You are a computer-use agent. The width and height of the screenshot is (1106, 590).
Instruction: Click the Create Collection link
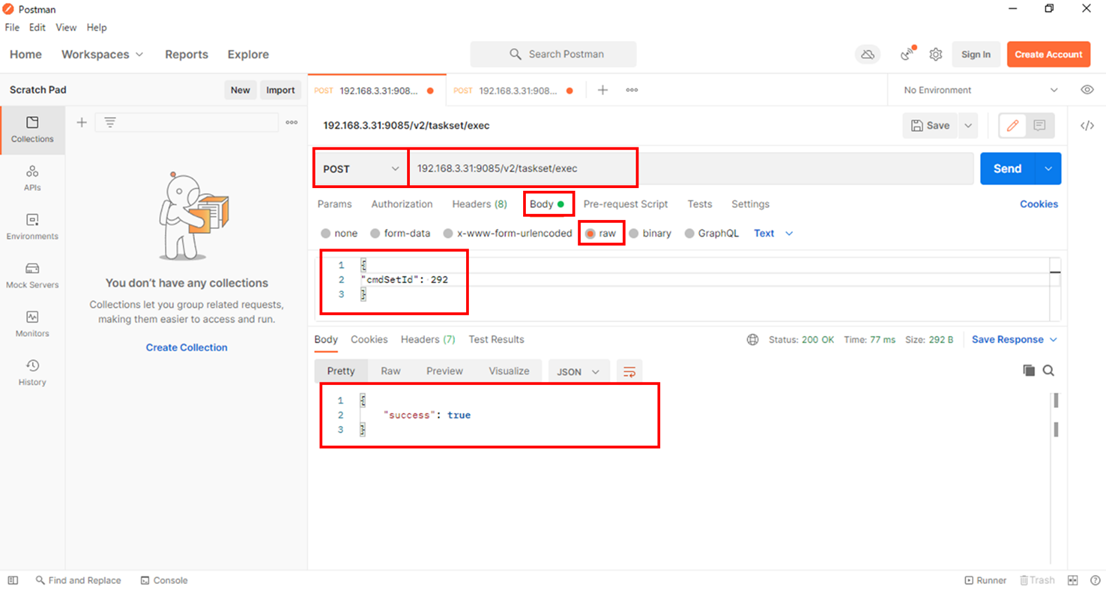tap(186, 348)
